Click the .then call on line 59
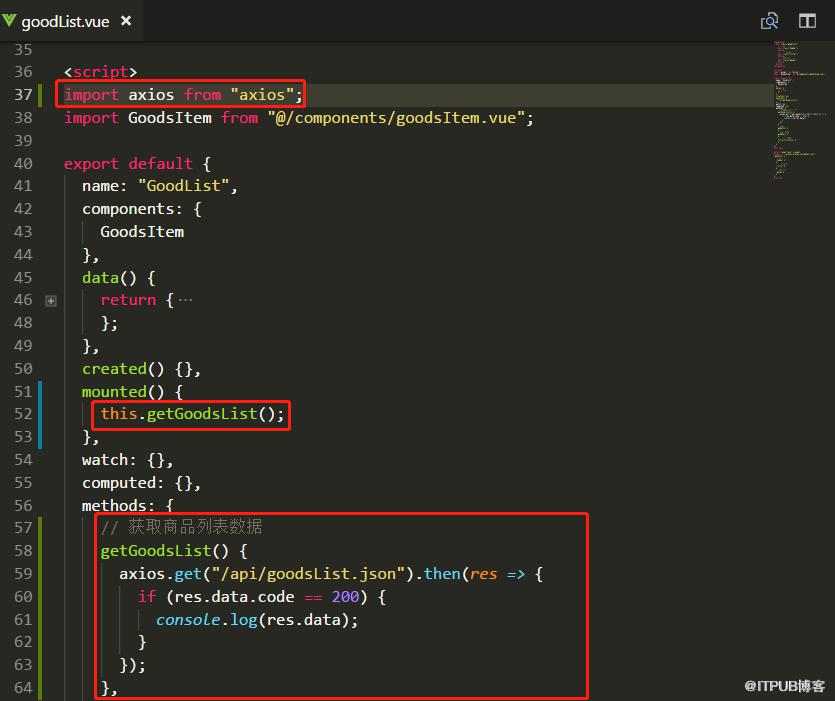This screenshot has width=835, height=701. (x=441, y=574)
